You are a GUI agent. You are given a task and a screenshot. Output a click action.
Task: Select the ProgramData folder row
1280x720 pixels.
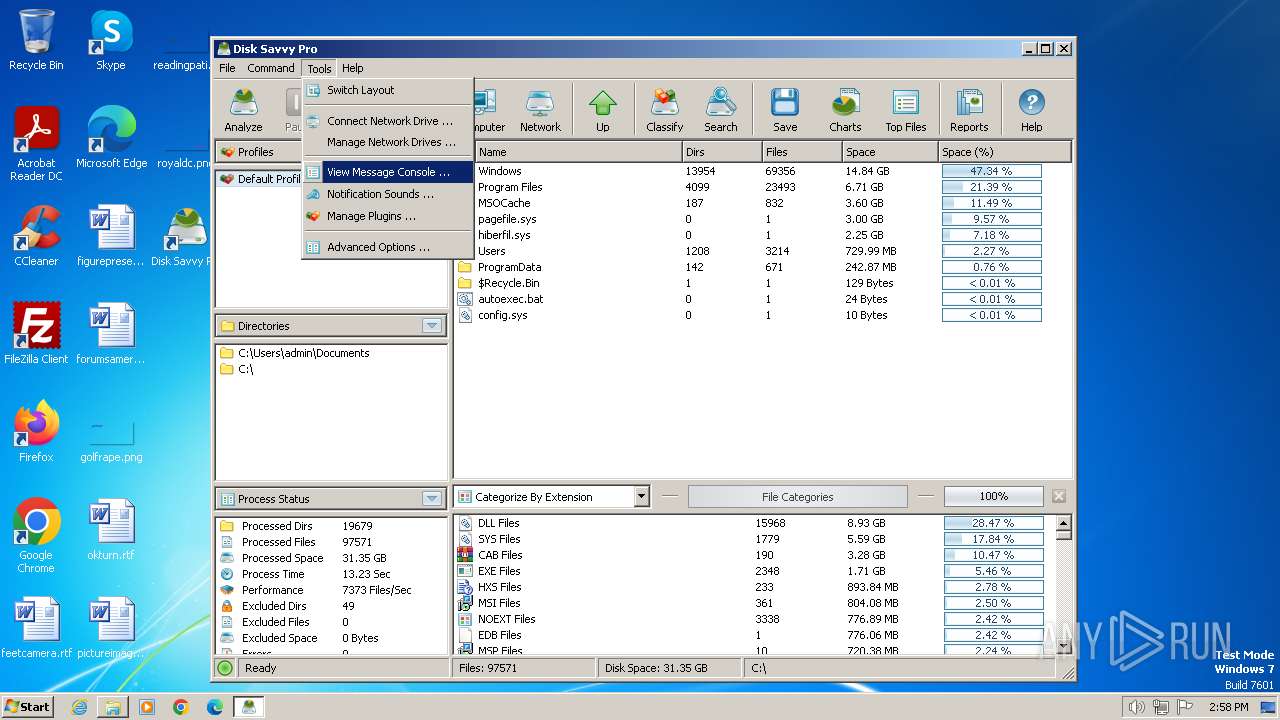(x=762, y=267)
